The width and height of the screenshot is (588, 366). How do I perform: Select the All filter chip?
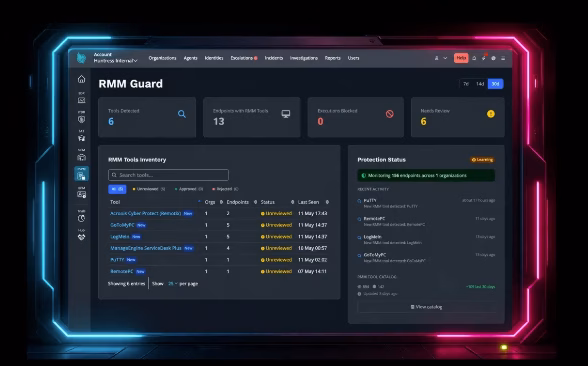click(x=117, y=189)
